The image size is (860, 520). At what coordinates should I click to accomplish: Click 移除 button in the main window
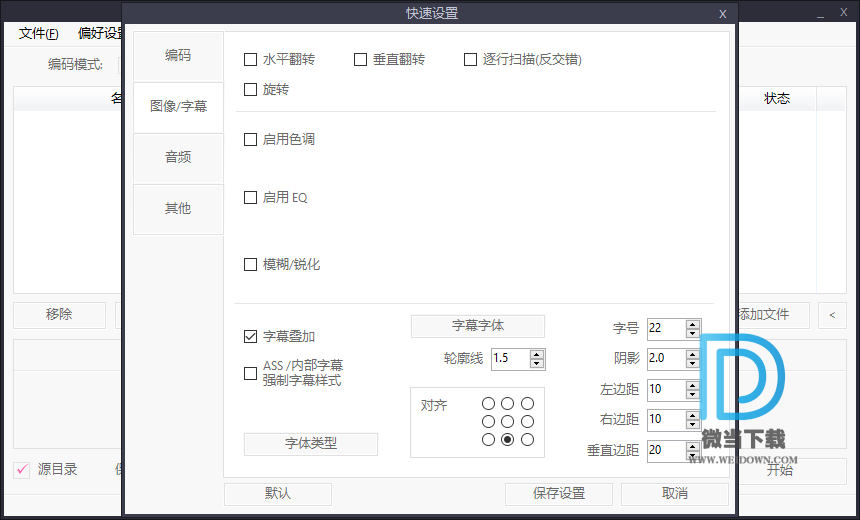(x=59, y=315)
